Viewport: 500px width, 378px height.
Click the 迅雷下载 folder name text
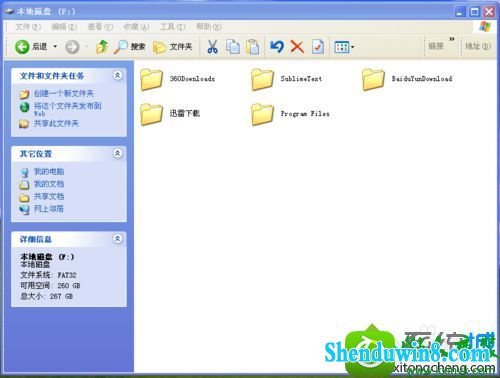(185, 113)
